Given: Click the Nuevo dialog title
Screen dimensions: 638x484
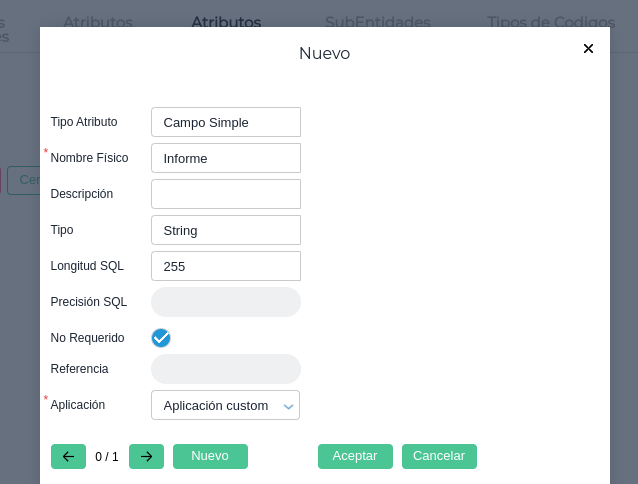Looking at the screenshot, I should [324, 53].
